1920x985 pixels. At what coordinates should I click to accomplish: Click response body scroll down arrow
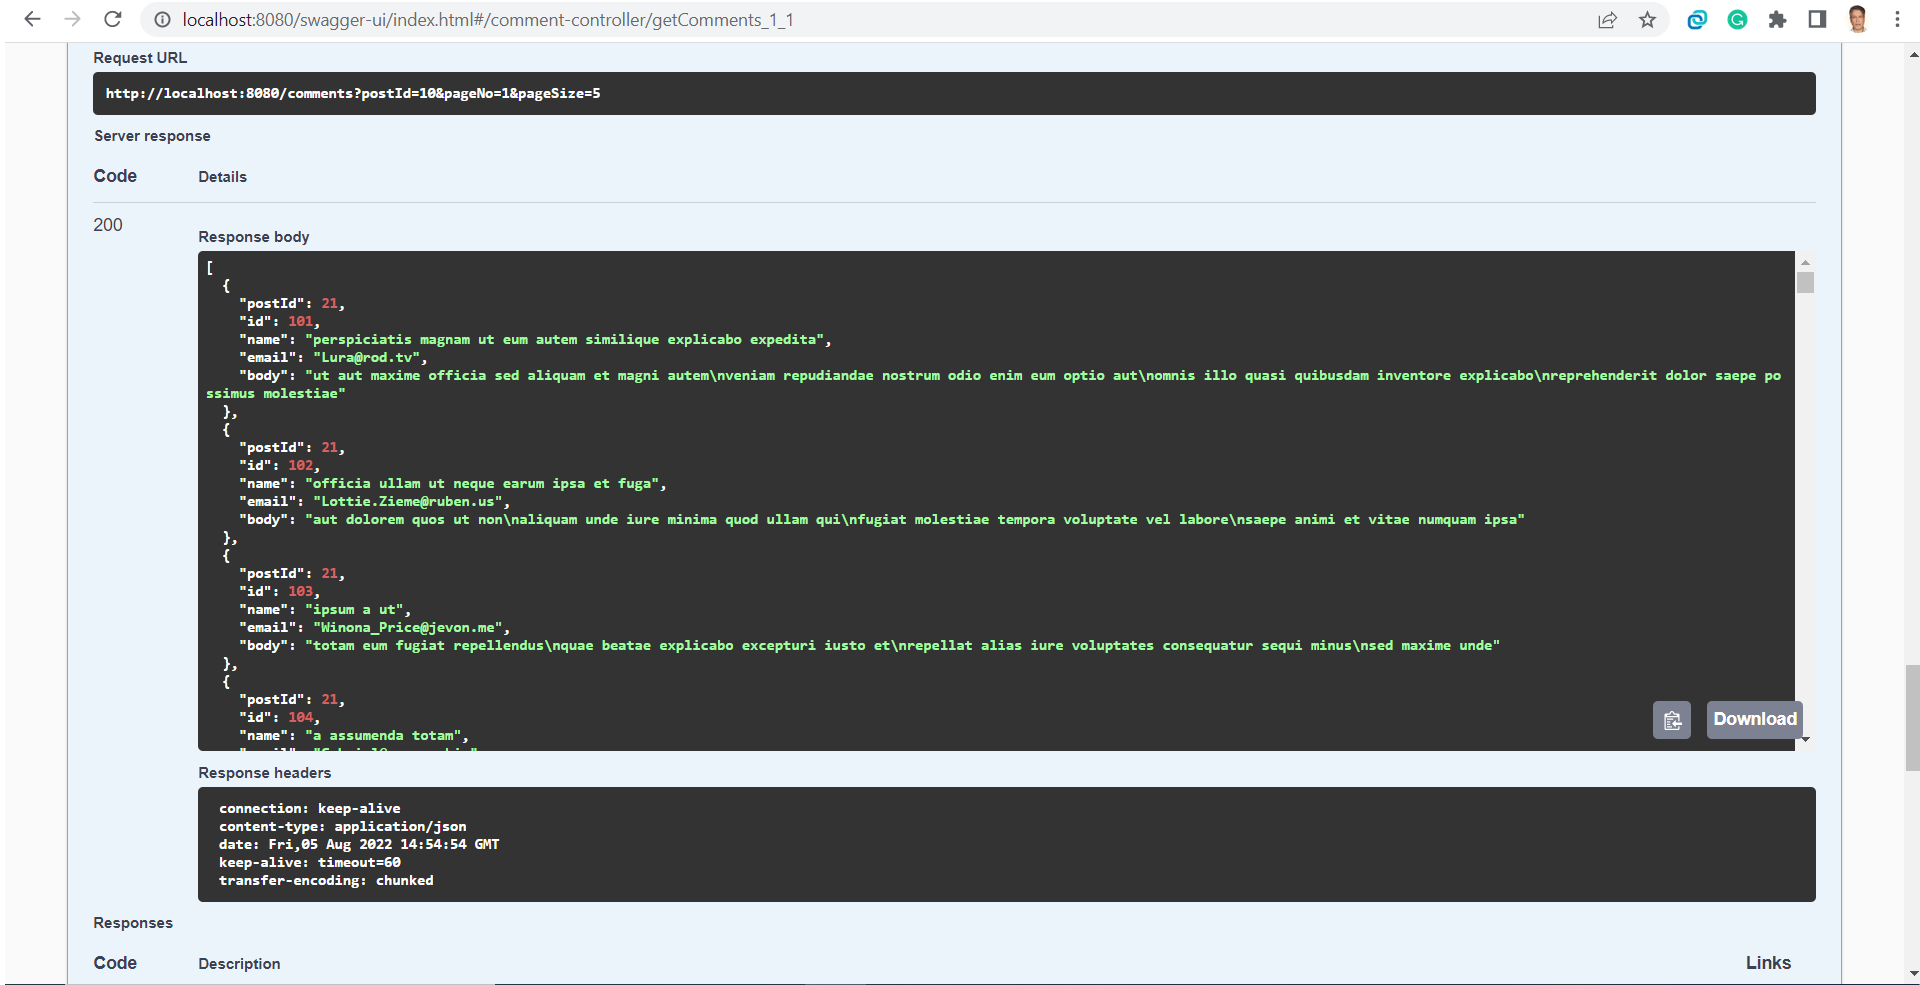pyautogui.click(x=1805, y=740)
